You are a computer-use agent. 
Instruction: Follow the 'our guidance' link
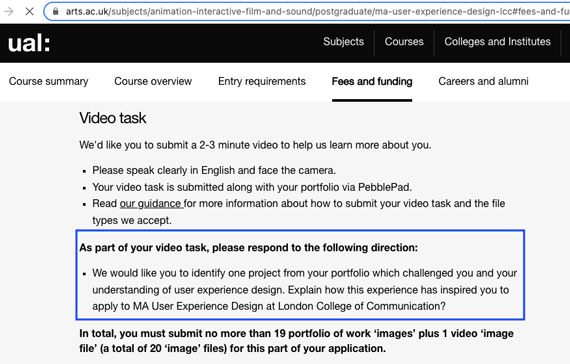pyautogui.click(x=150, y=204)
